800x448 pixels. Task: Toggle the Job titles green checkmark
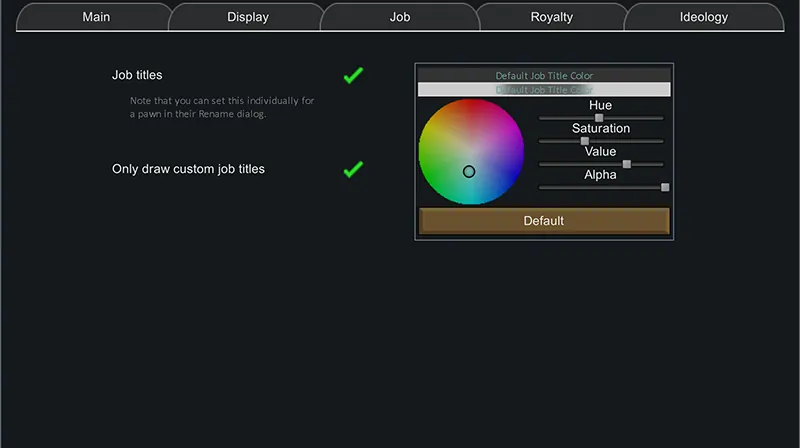pyautogui.click(x=353, y=76)
